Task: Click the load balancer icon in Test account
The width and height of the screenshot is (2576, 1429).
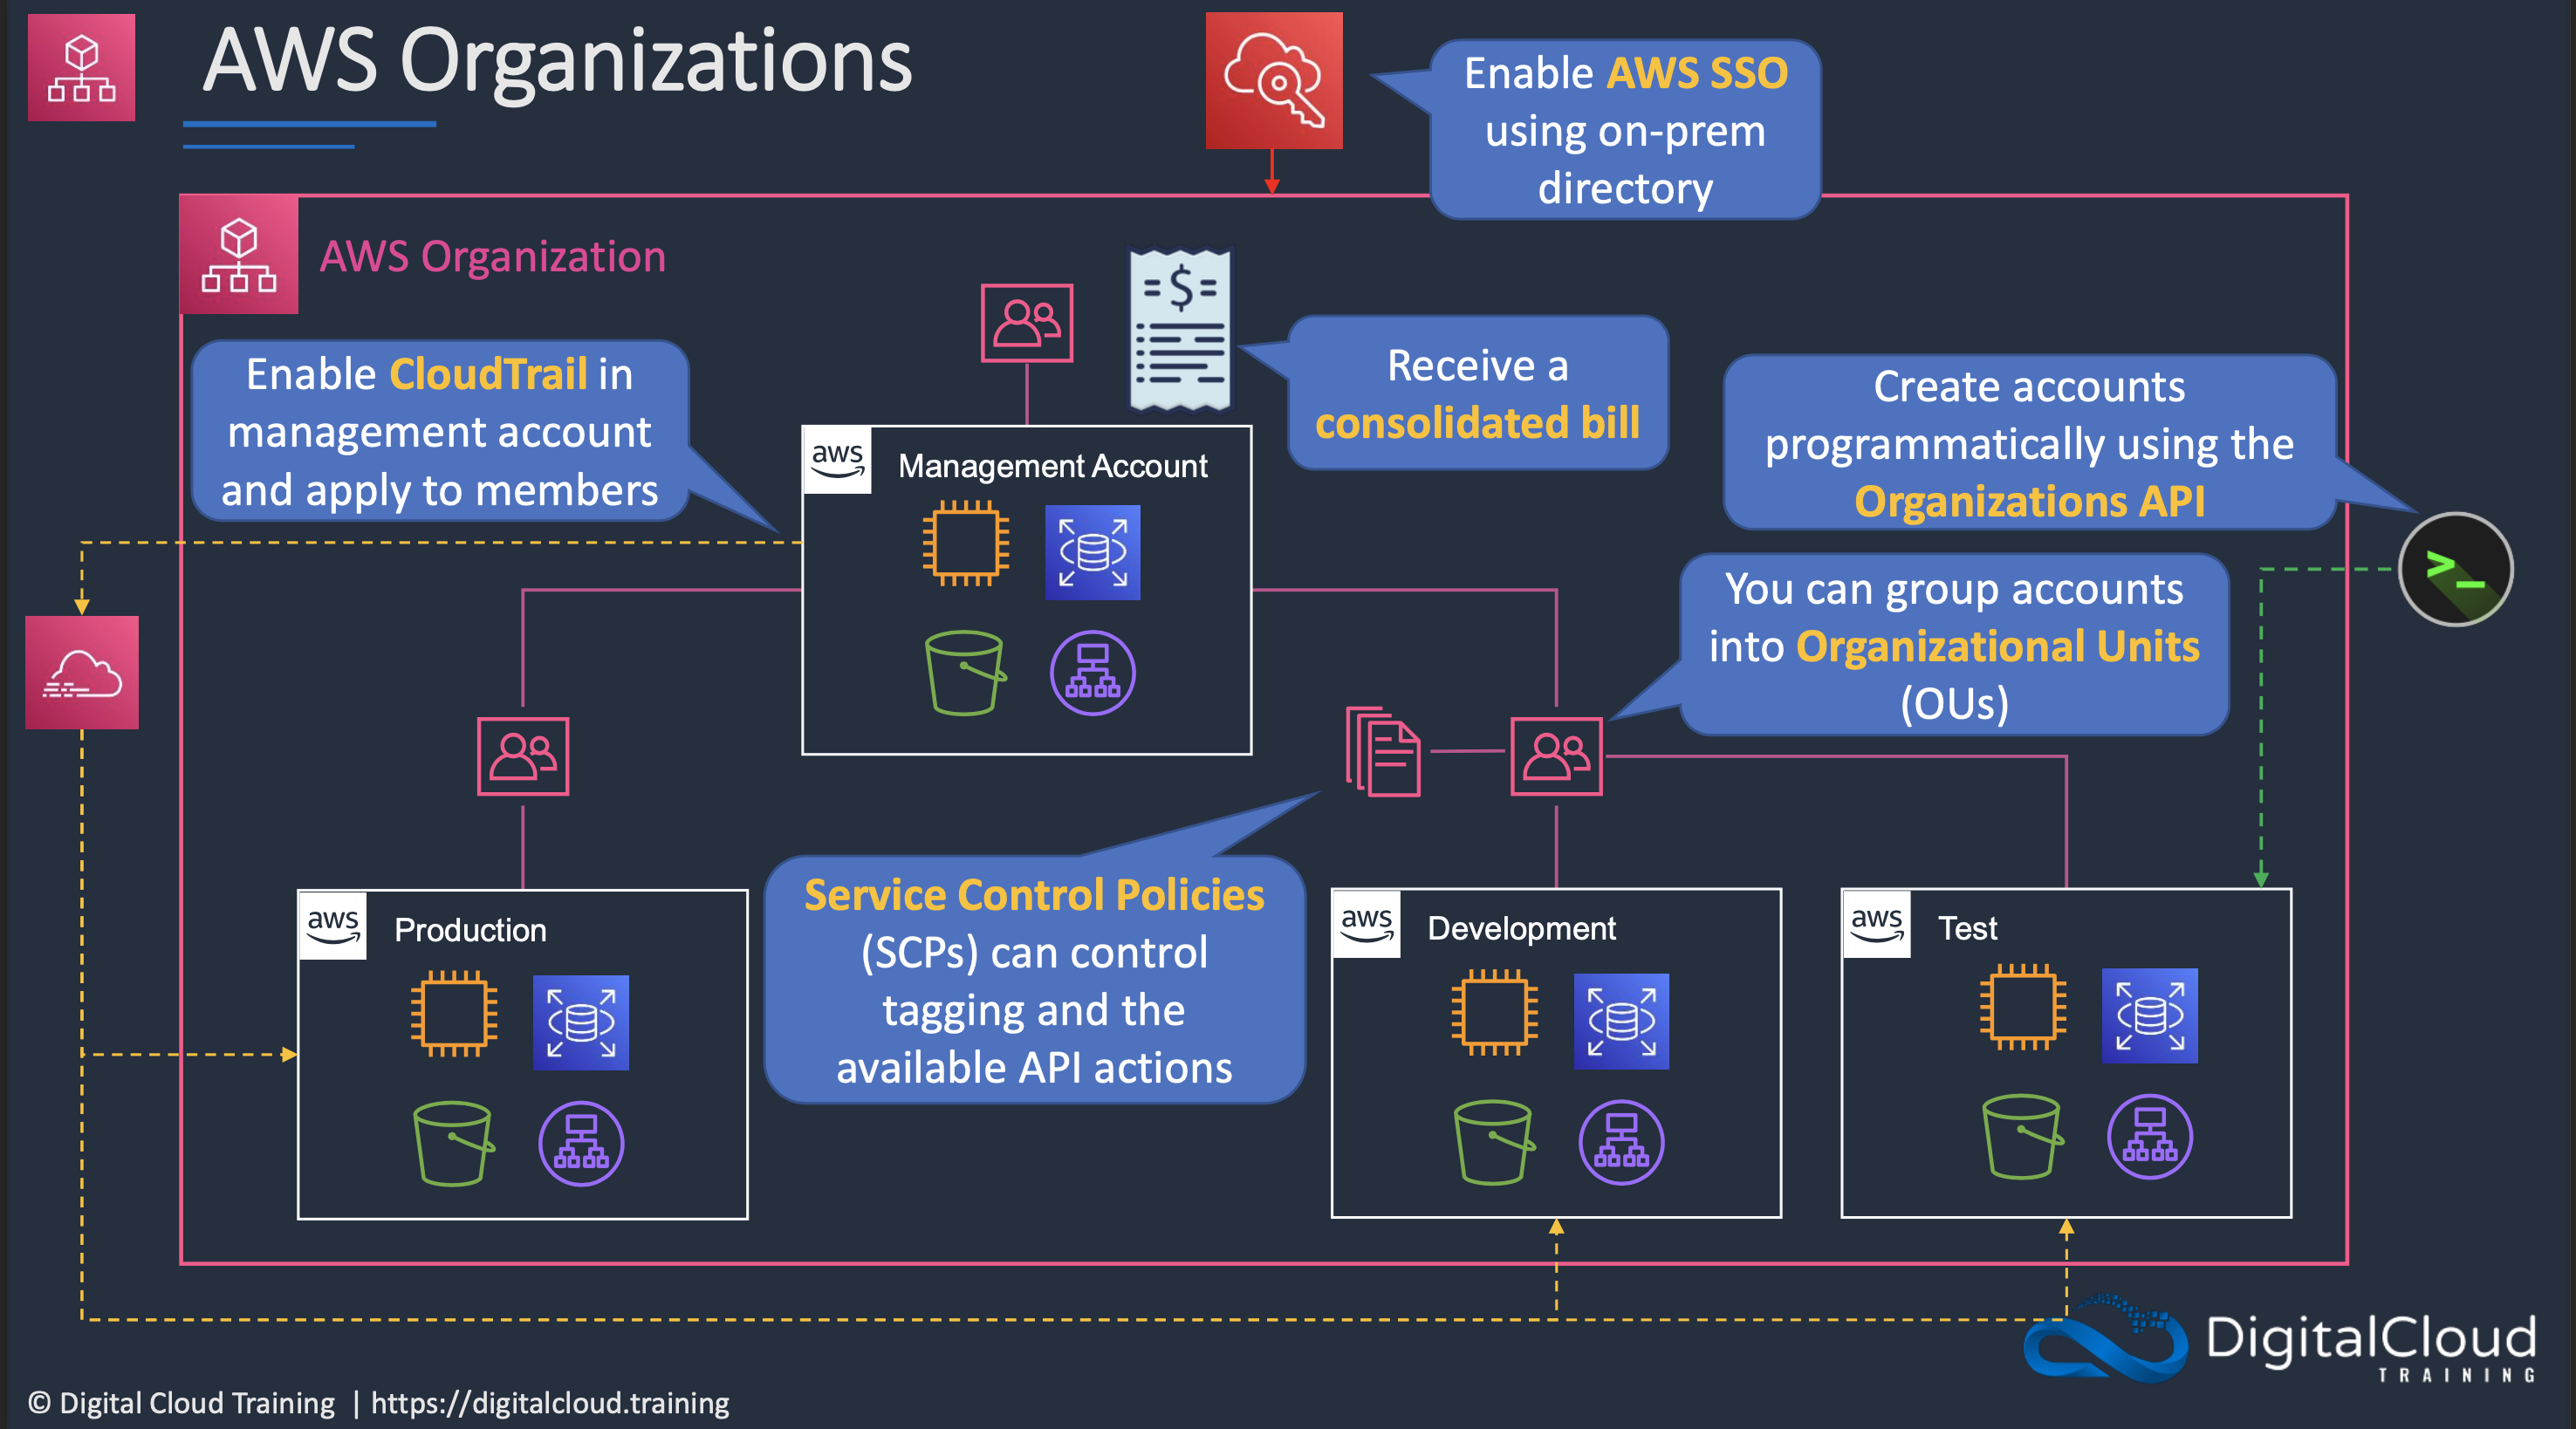Action: pos(2150,1136)
